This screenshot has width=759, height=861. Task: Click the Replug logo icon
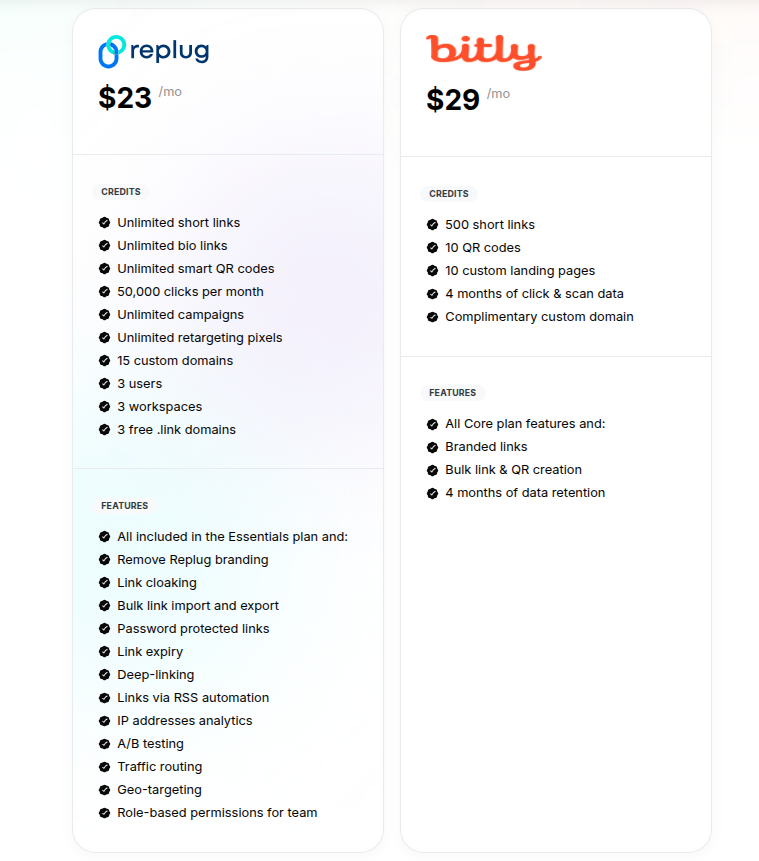click(110, 50)
